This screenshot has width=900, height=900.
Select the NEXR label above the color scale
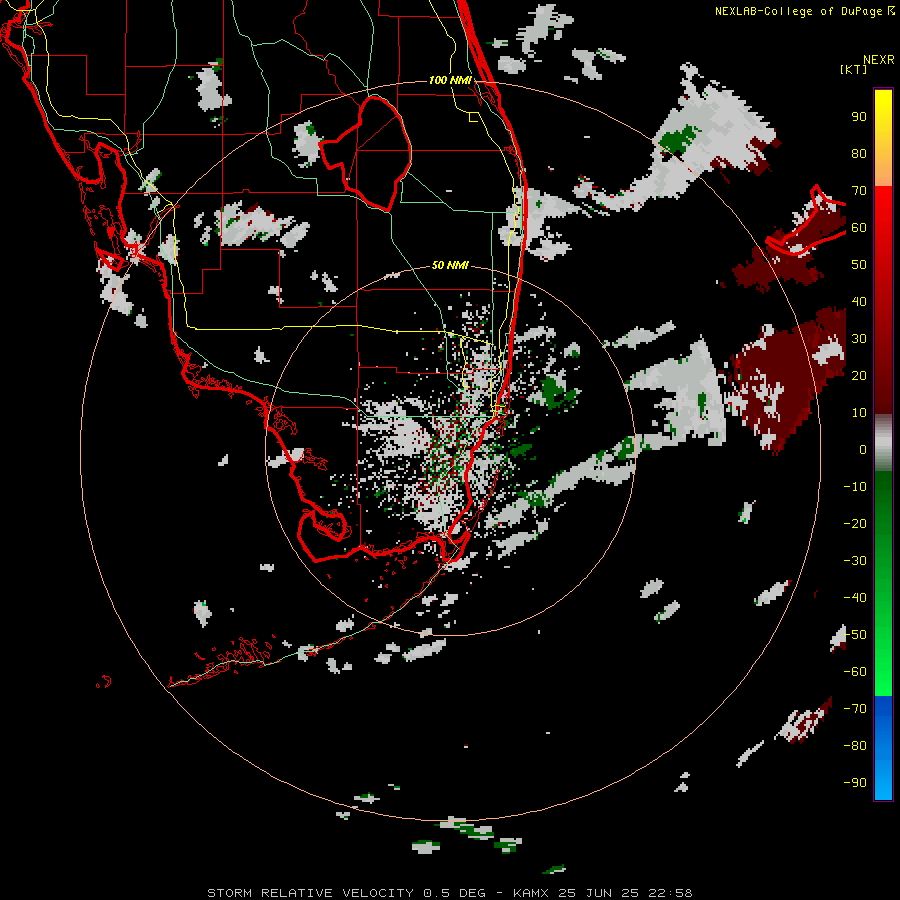click(x=878, y=60)
